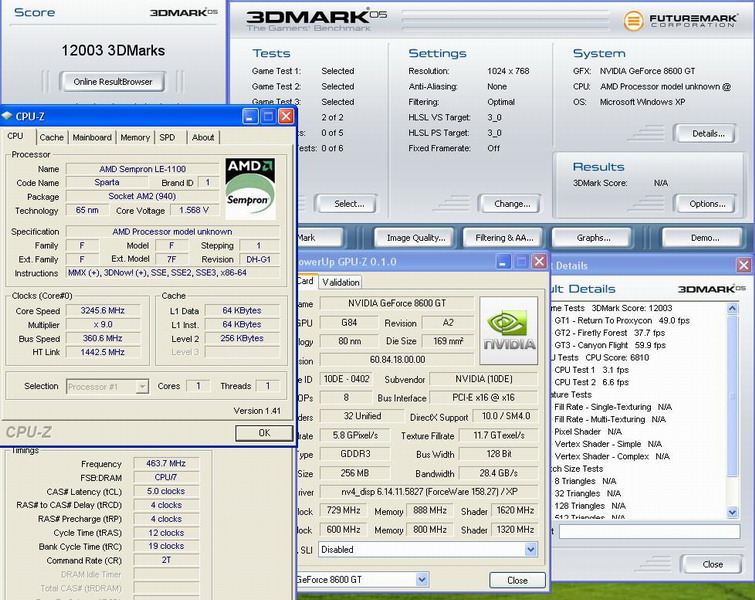Screen dimensions: 755x600
Task: Open the Graphs... button
Action: [593, 237]
